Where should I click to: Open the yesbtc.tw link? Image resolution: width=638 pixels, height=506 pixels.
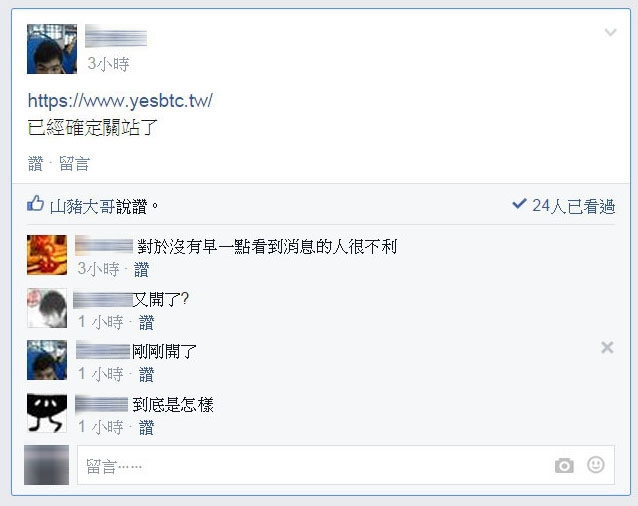click(x=120, y=100)
